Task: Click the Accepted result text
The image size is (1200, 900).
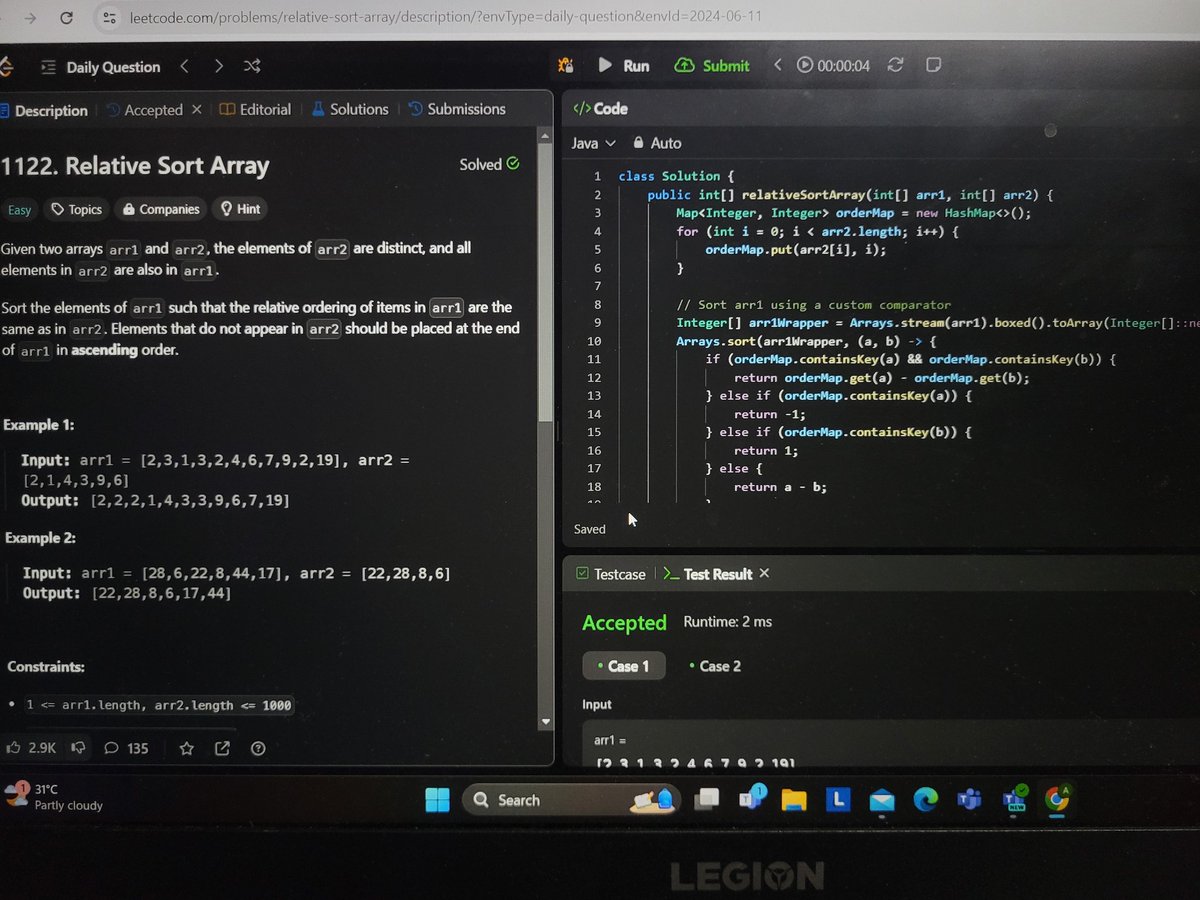Action: (624, 623)
